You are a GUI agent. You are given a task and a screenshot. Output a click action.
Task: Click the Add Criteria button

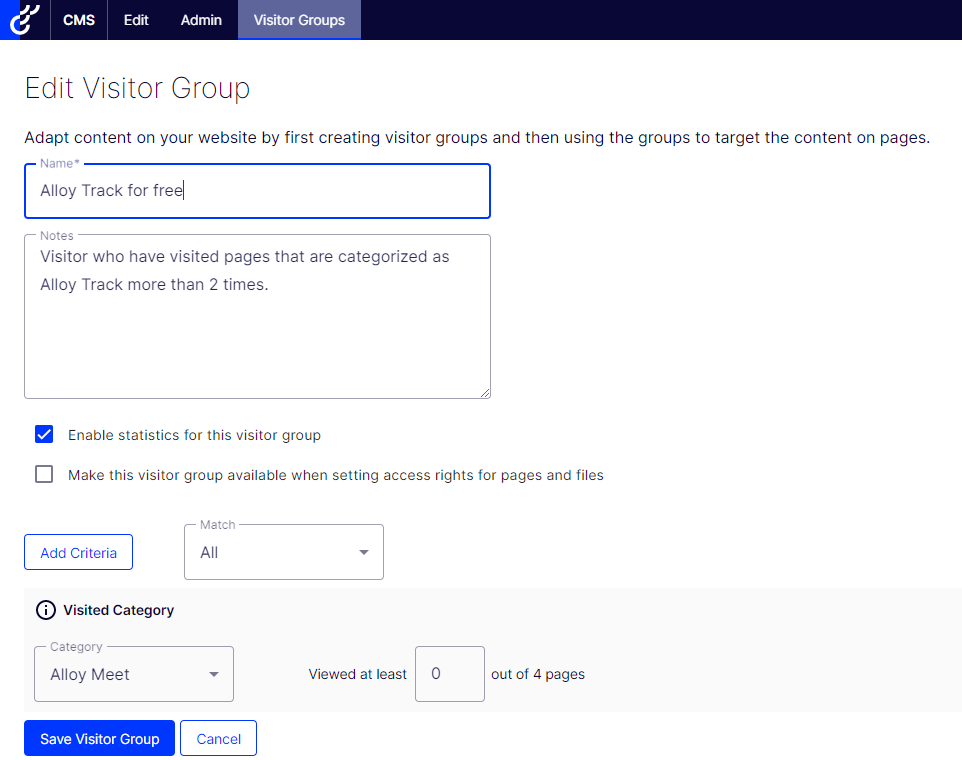pyautogui.click(x=78, y=553)
